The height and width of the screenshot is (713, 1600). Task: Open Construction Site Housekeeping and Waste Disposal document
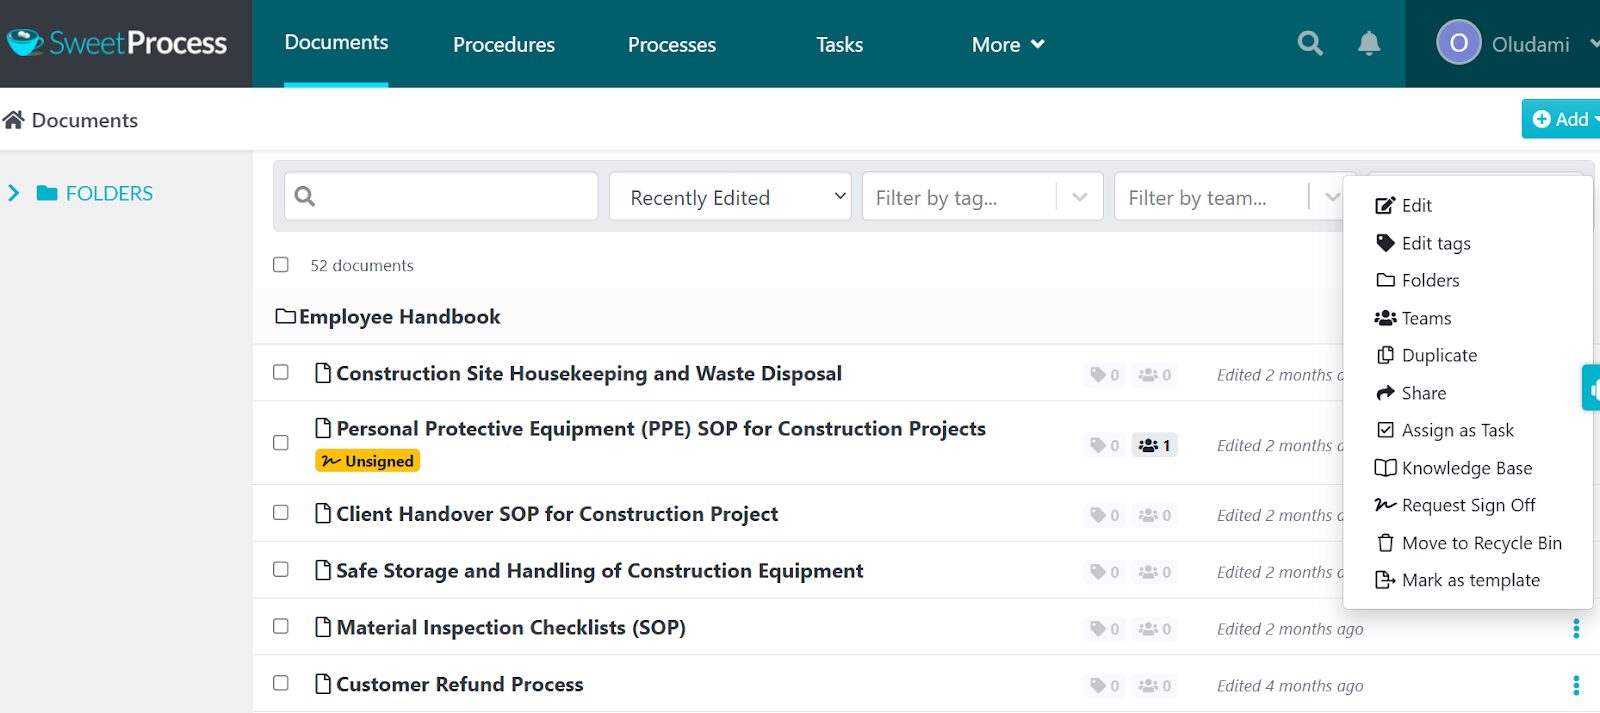[x=589, y=373]
